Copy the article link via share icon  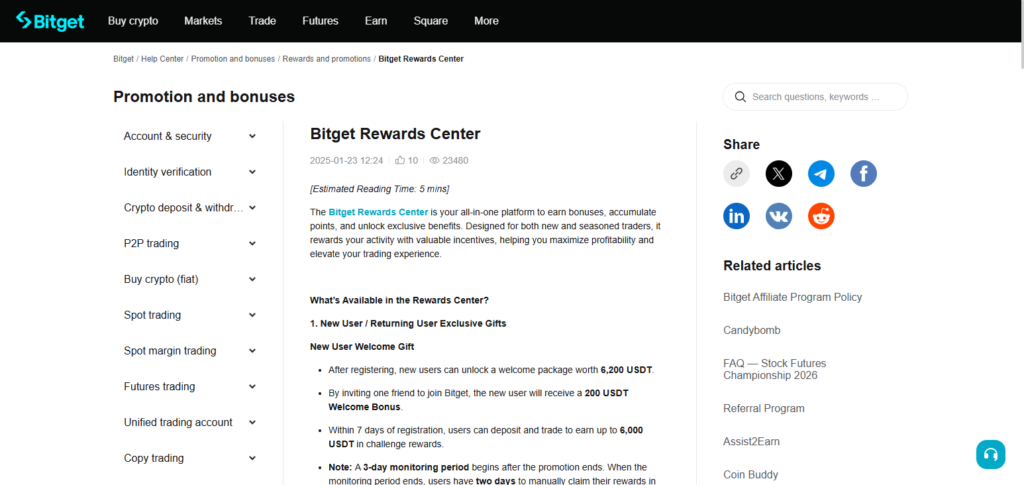point(737,174)
